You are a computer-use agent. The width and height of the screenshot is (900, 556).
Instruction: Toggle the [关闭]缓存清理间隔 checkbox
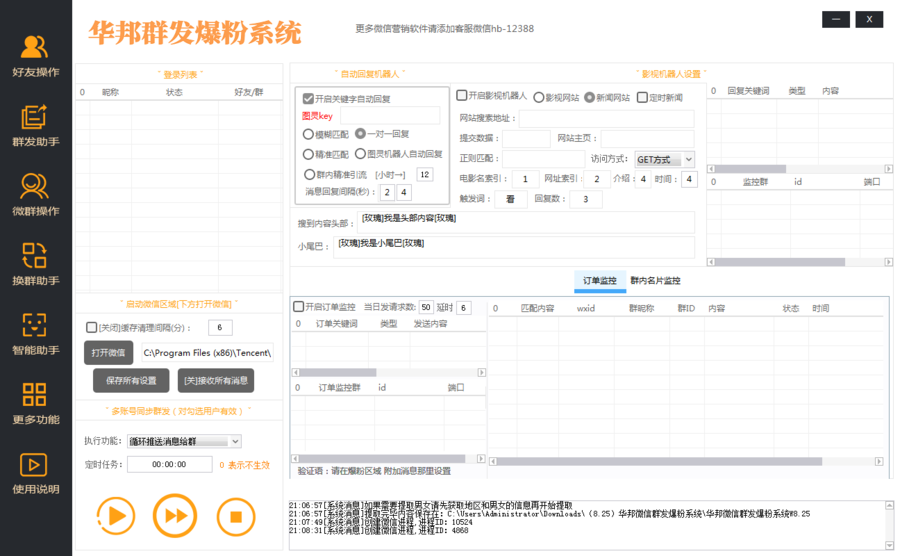[x=91, y=327]
